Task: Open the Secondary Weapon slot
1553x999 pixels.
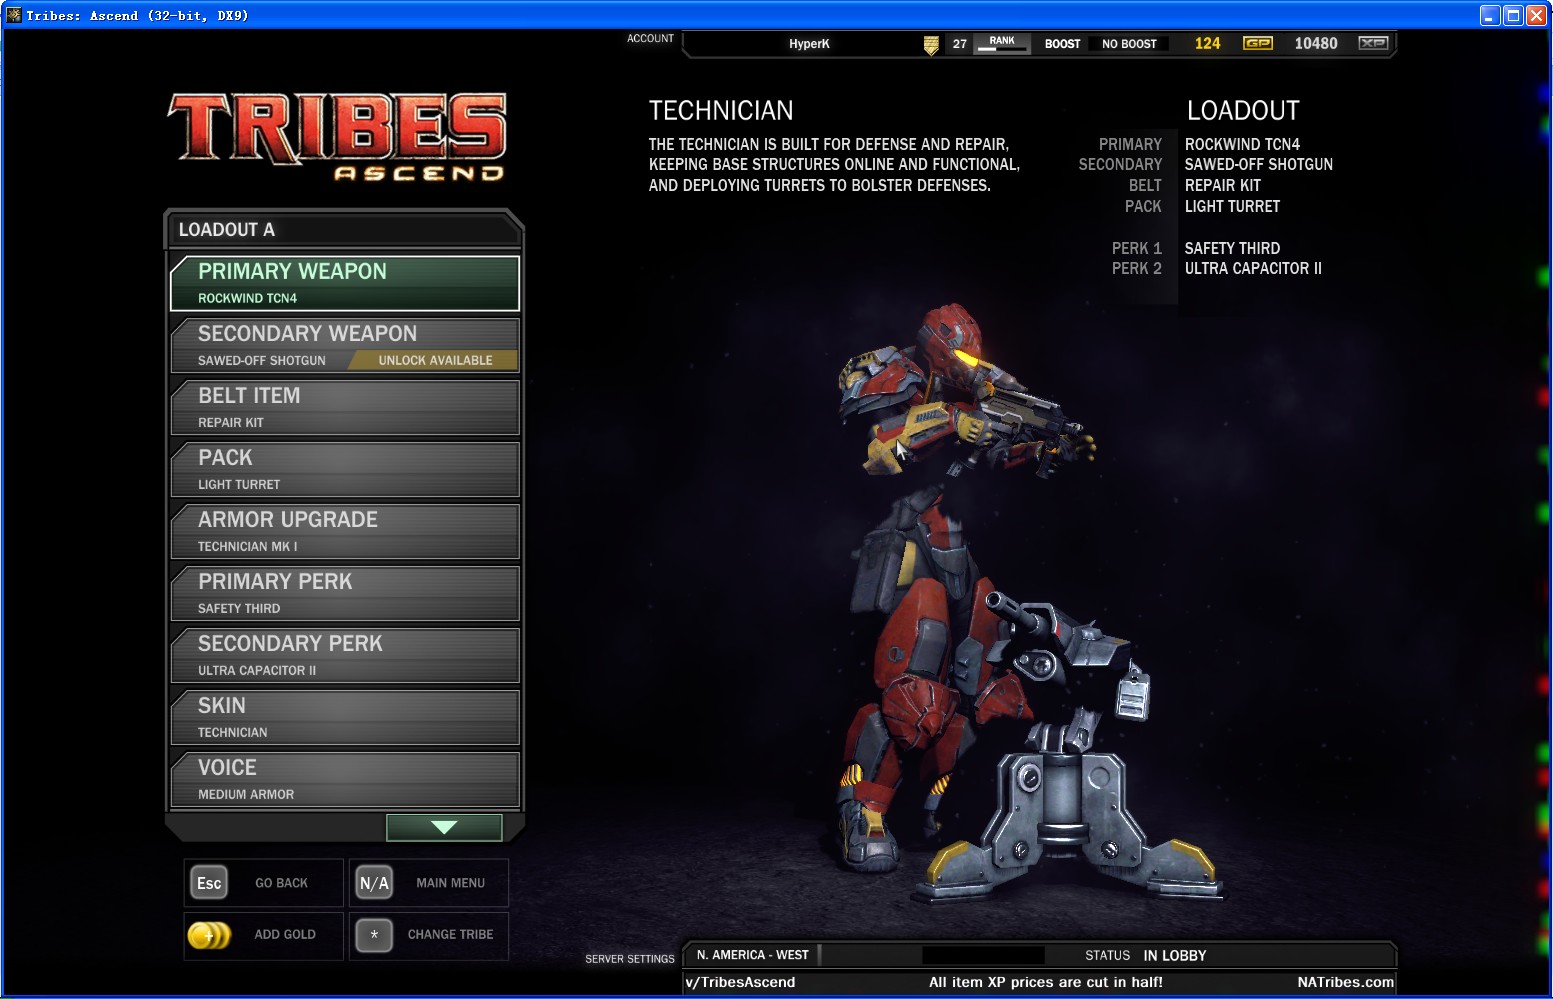Action: click(345, 345)
